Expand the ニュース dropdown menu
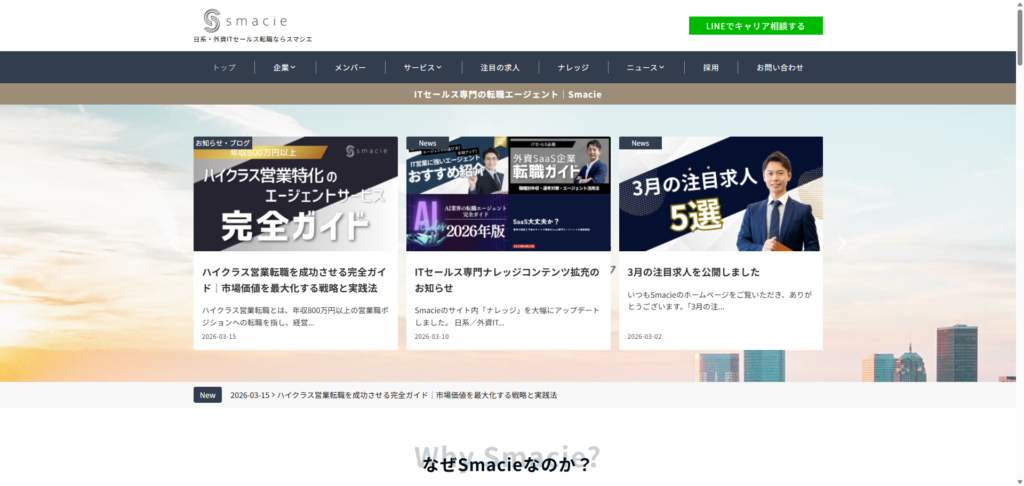The width and height of the screenshot is (1024, 486). point(645,68)
